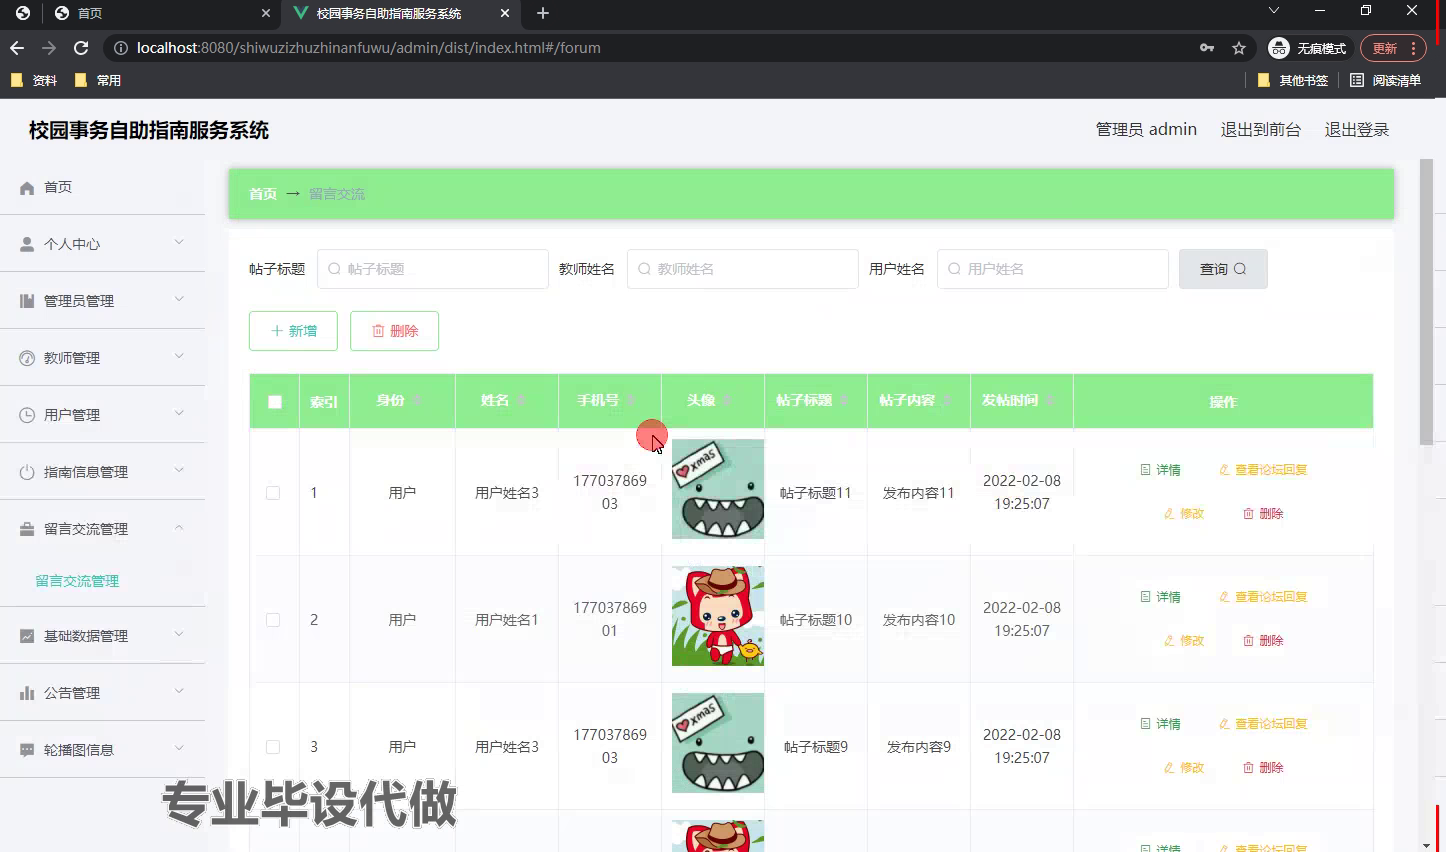
Task: Open a new browser tab
Action: pos(543,13)
